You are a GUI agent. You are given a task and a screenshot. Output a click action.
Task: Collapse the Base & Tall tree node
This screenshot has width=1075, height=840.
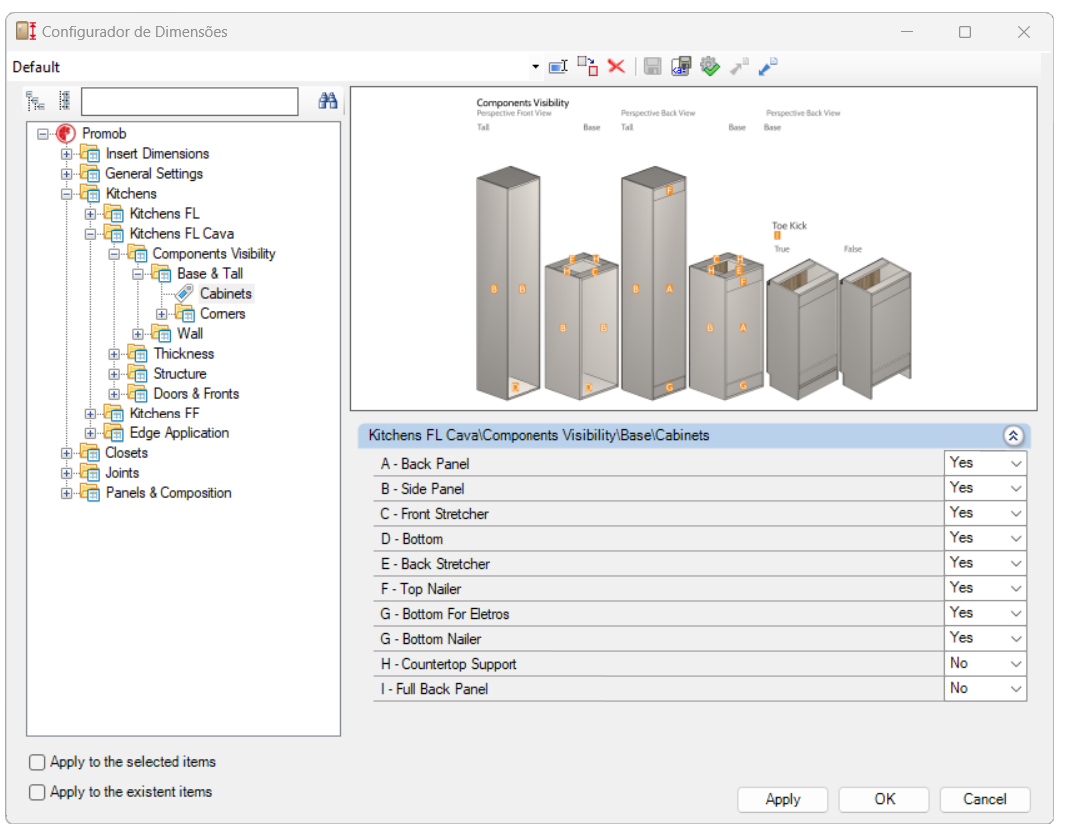pos(138,274)
